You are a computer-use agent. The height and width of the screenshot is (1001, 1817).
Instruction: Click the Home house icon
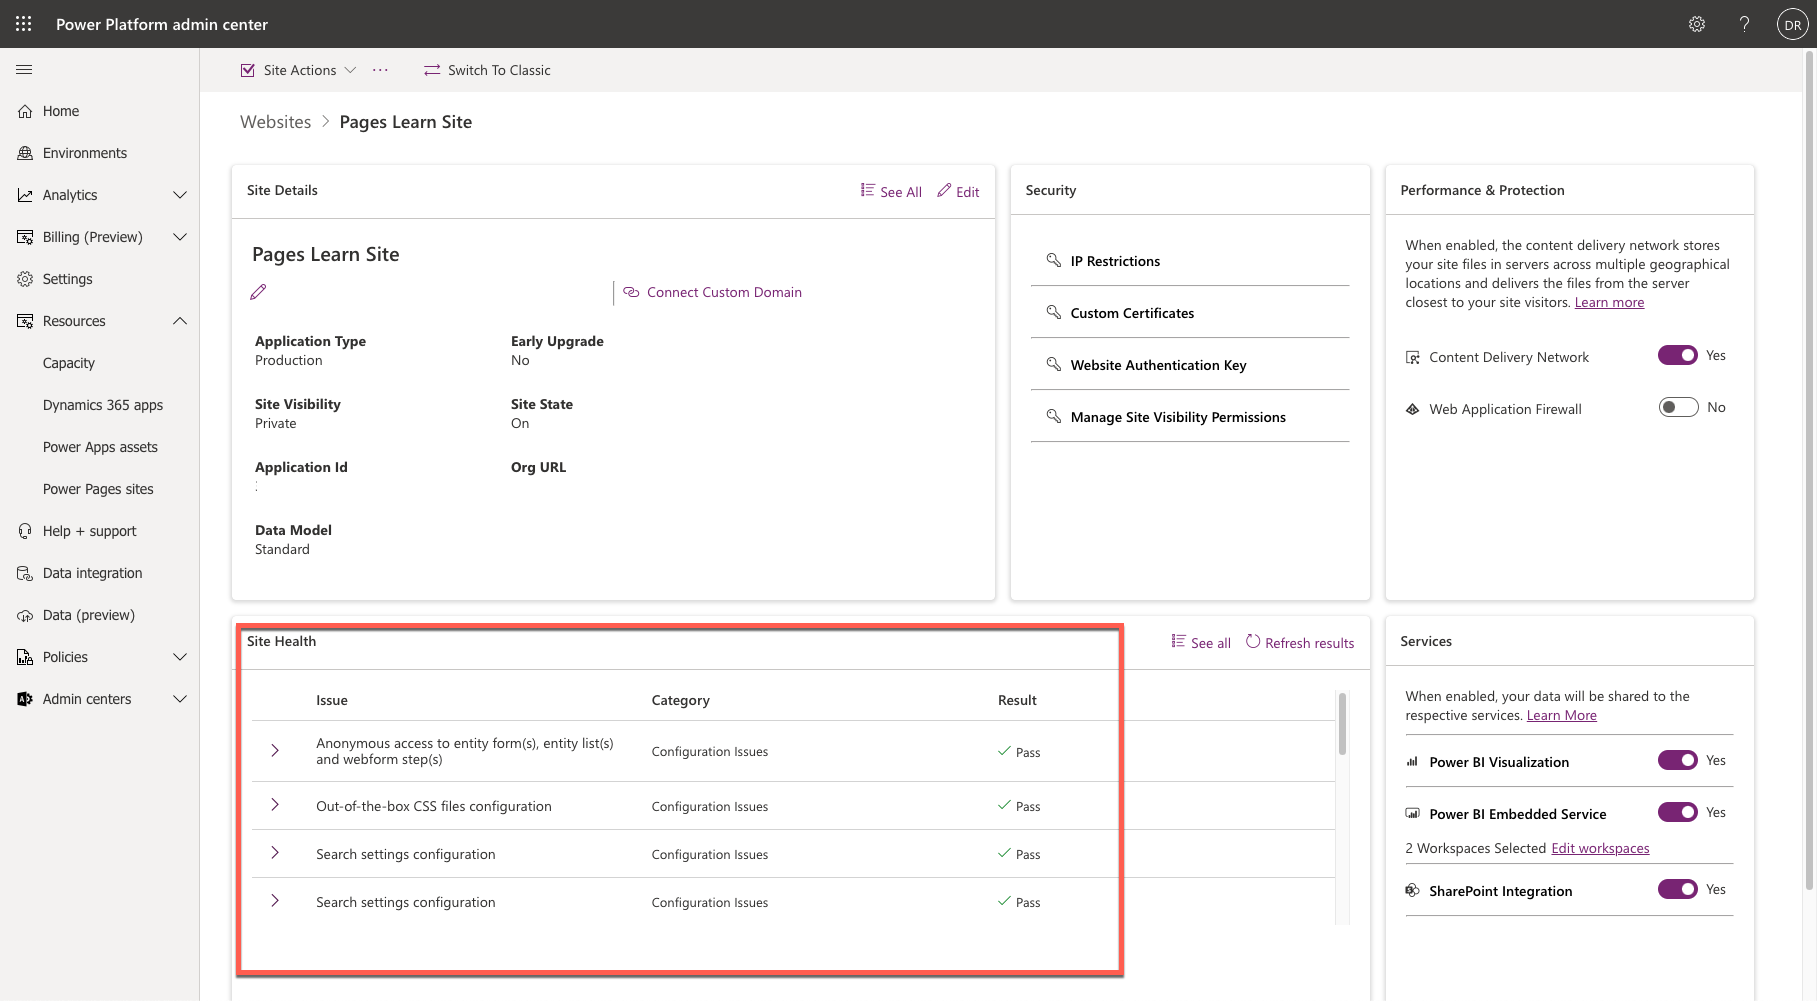(x=25, y=111)
